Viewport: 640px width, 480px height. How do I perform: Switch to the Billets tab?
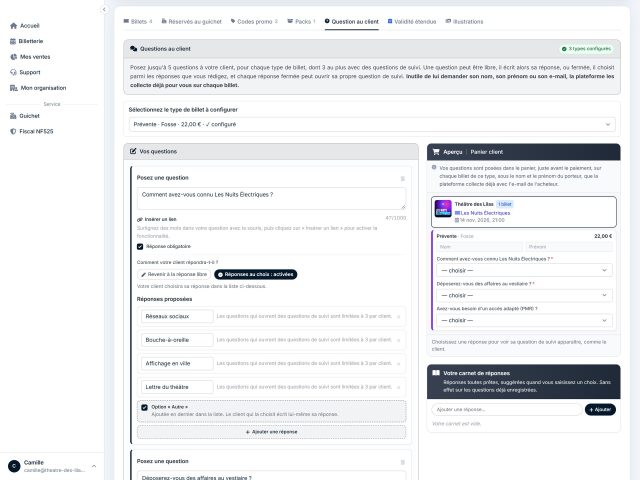[138, 22]
